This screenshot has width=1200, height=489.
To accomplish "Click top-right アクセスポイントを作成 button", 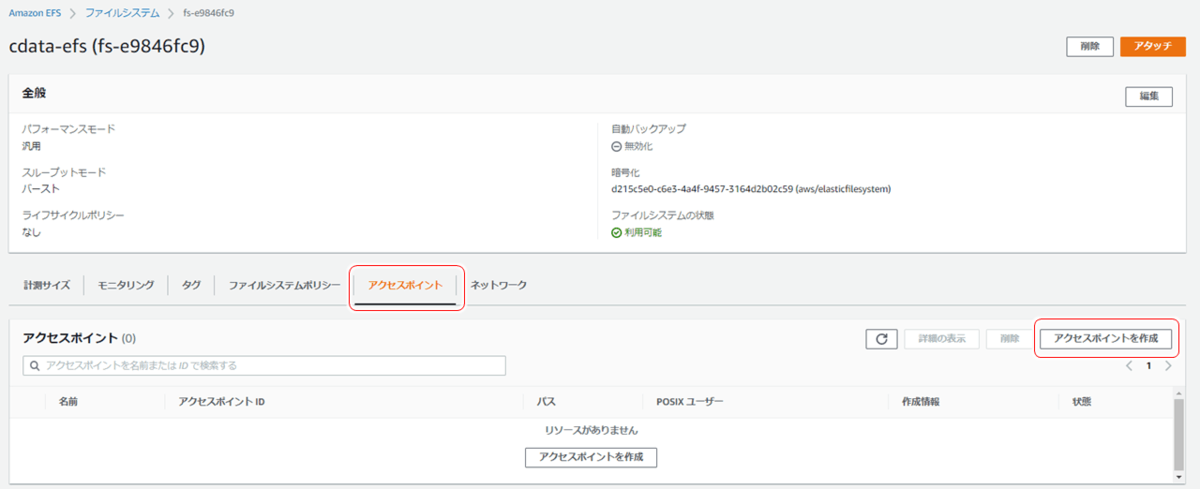I will pos(1106,339).
